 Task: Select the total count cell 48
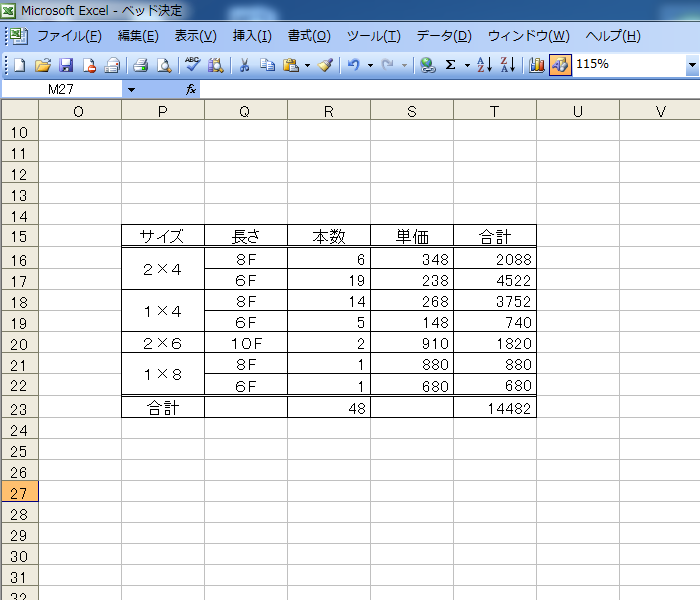(329, 408)
